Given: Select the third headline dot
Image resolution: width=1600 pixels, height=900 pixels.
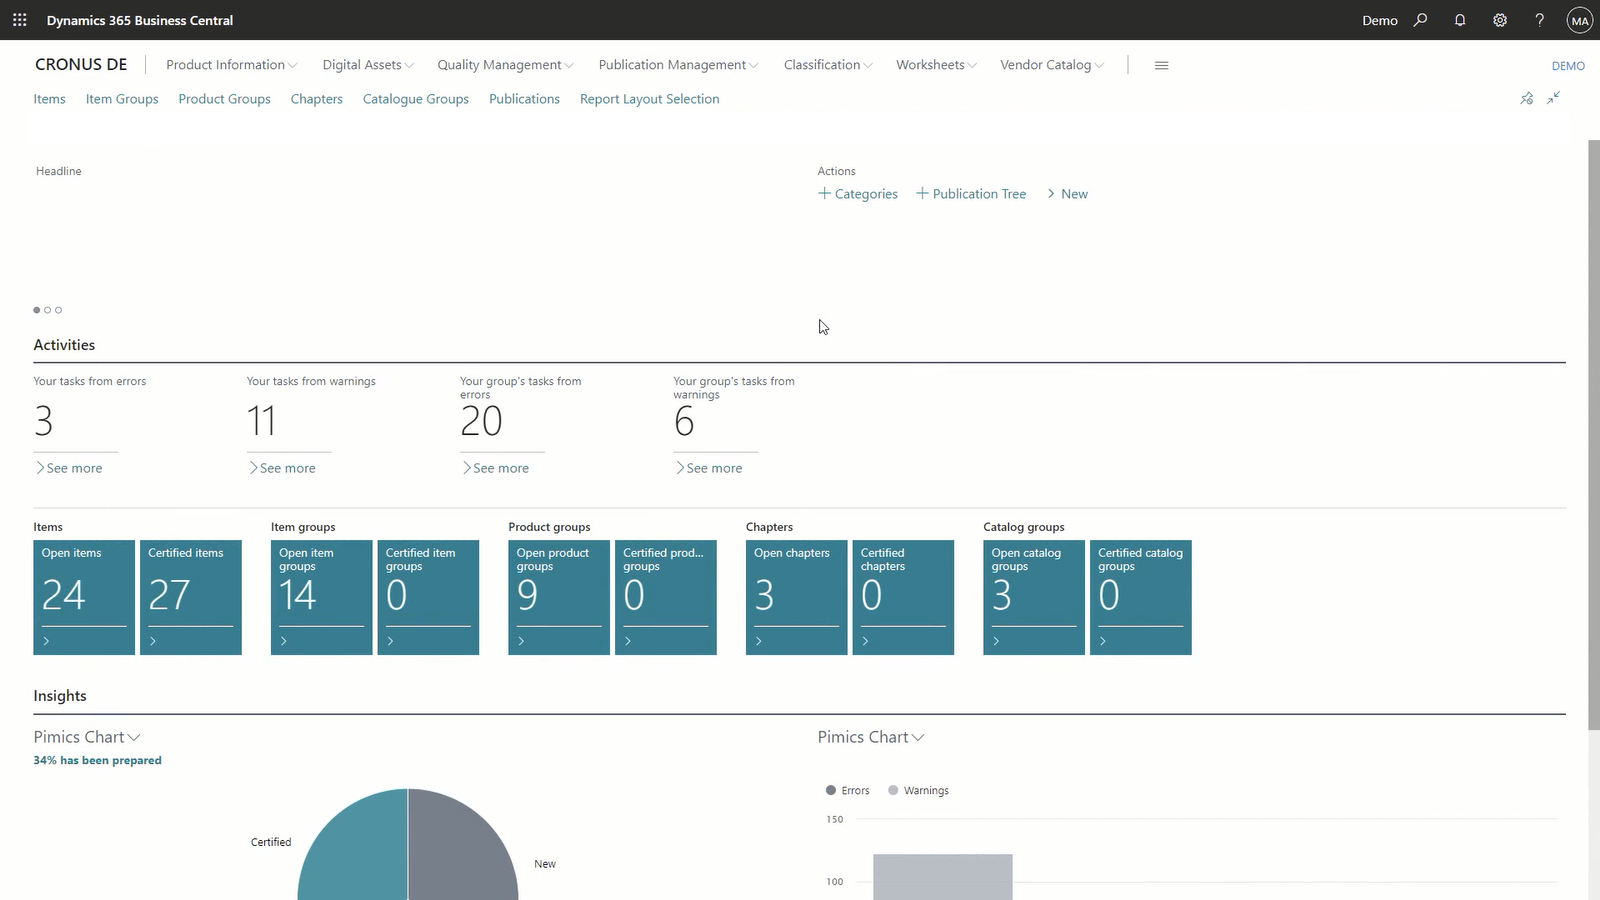Looking at the screenshot, I should pyautogui.click(x=58, y=310).
